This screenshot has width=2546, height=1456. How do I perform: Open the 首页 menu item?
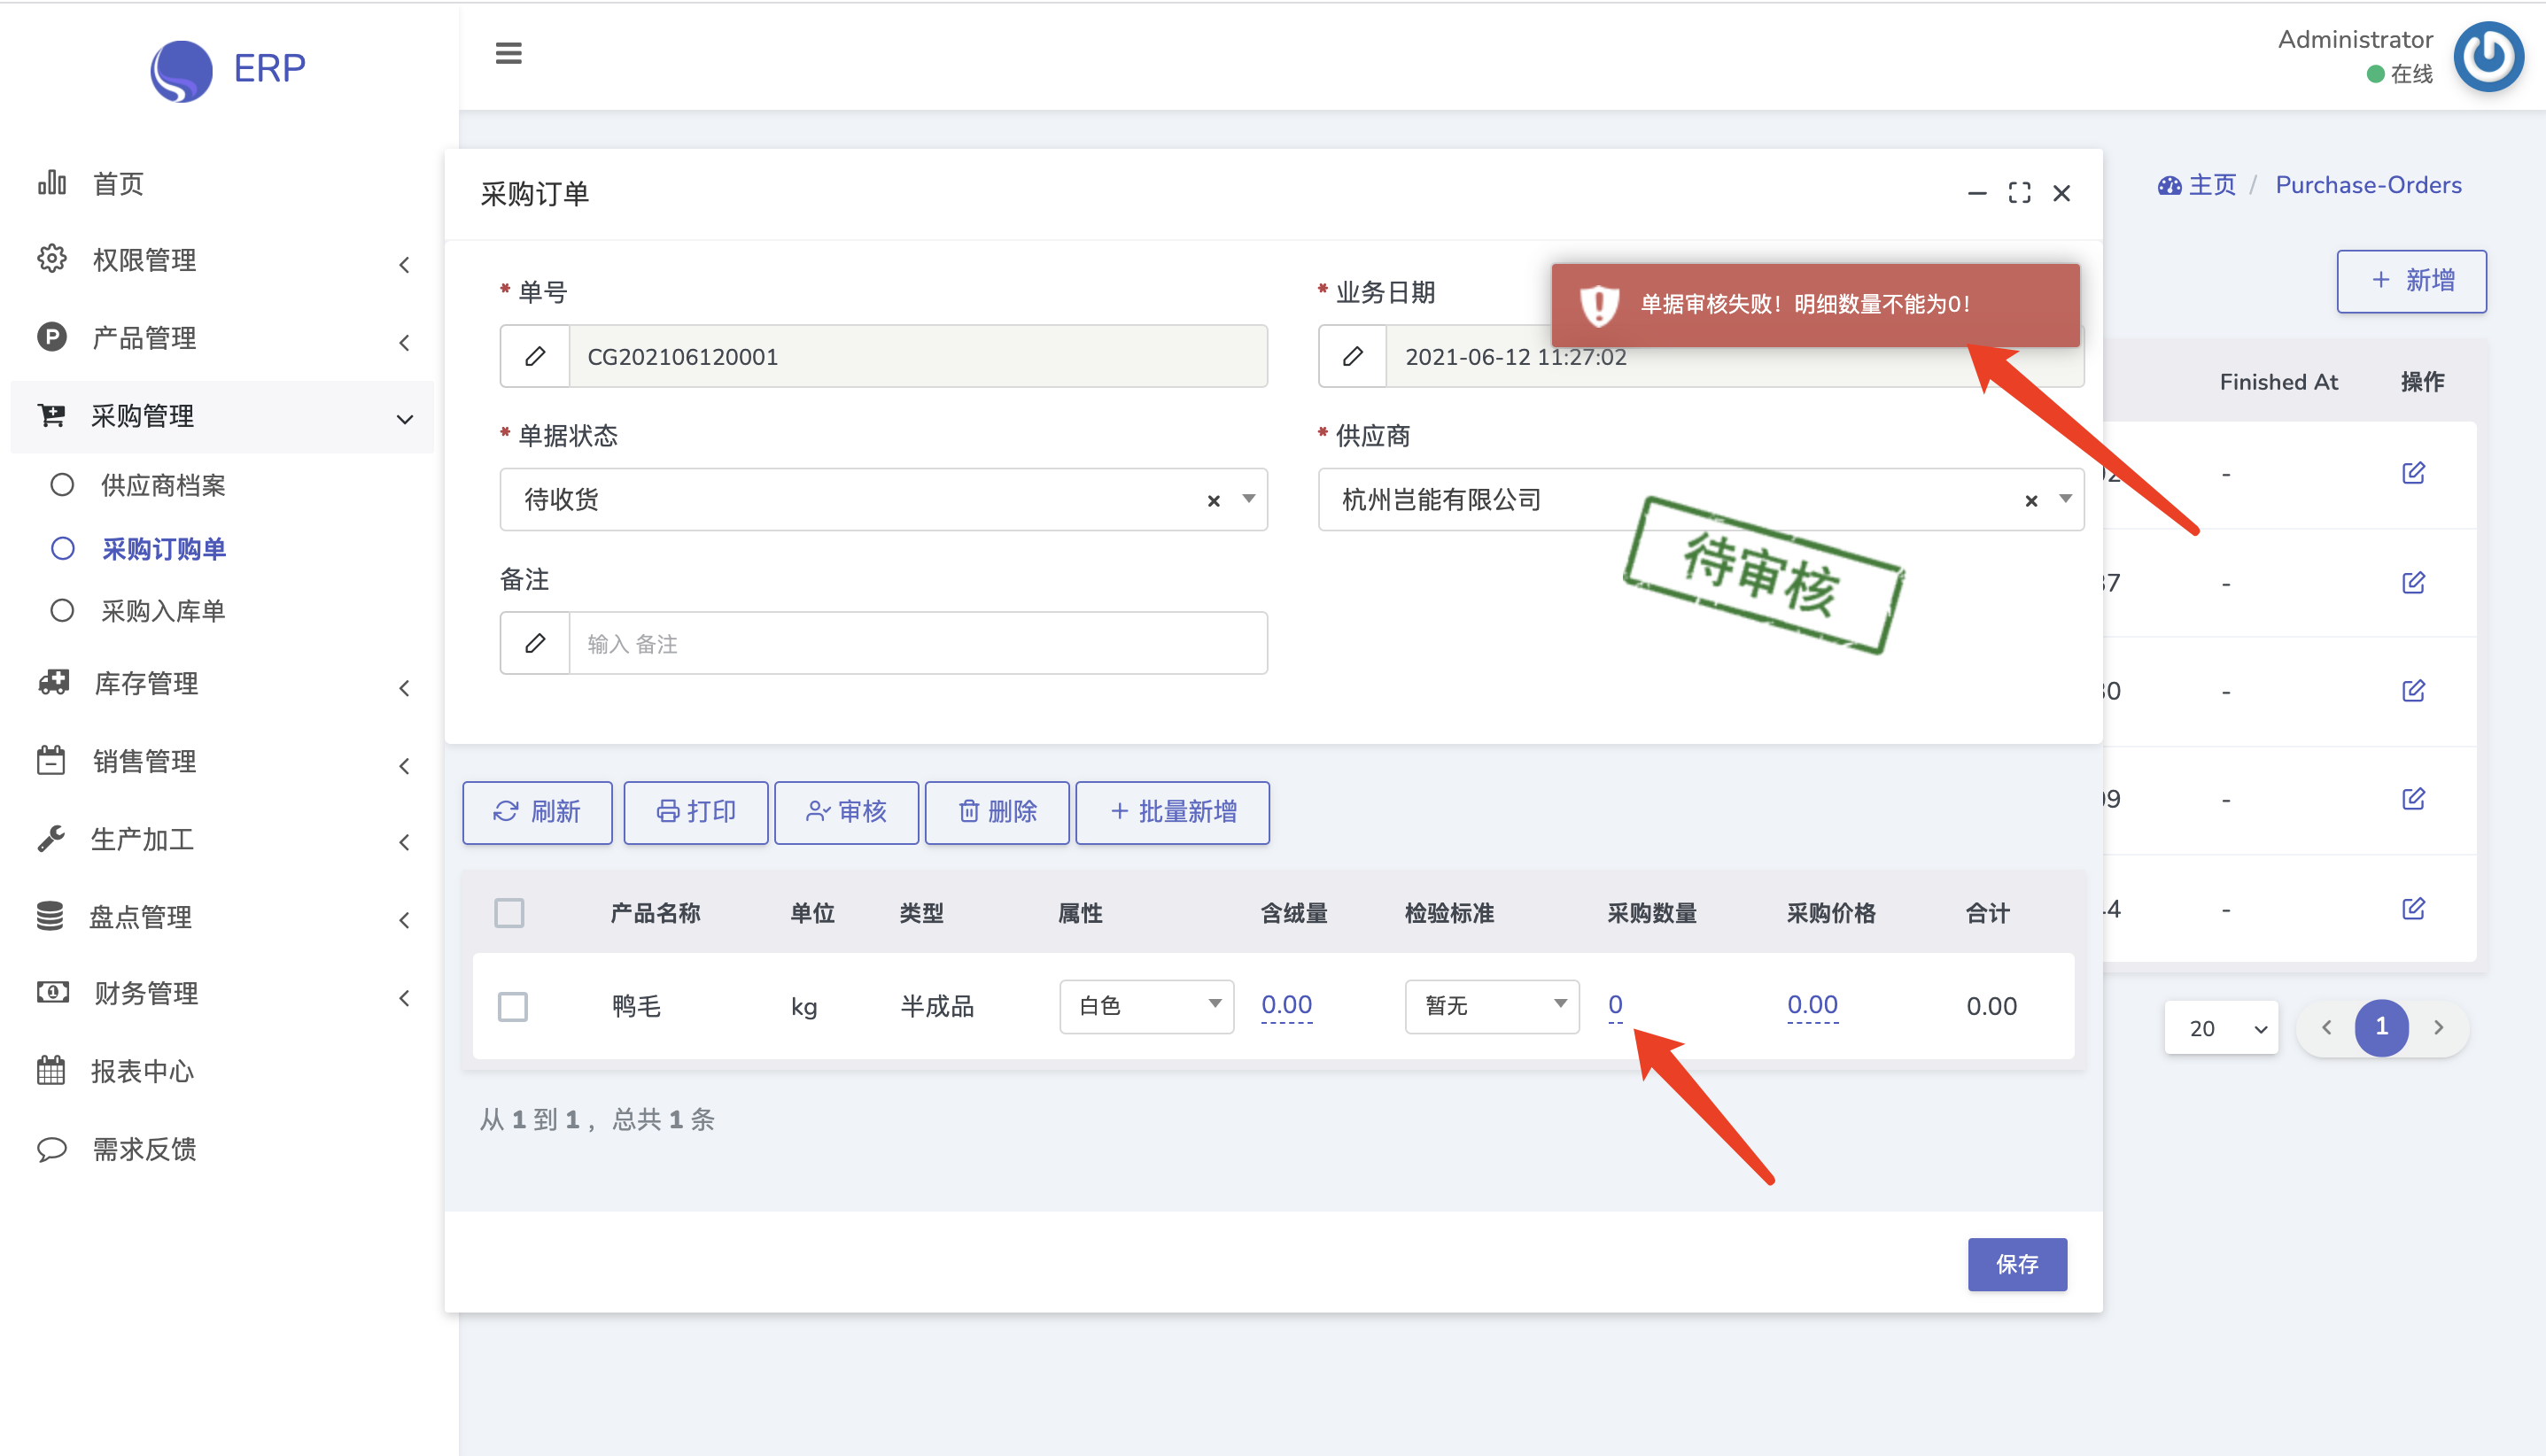(x=222, y=184)
